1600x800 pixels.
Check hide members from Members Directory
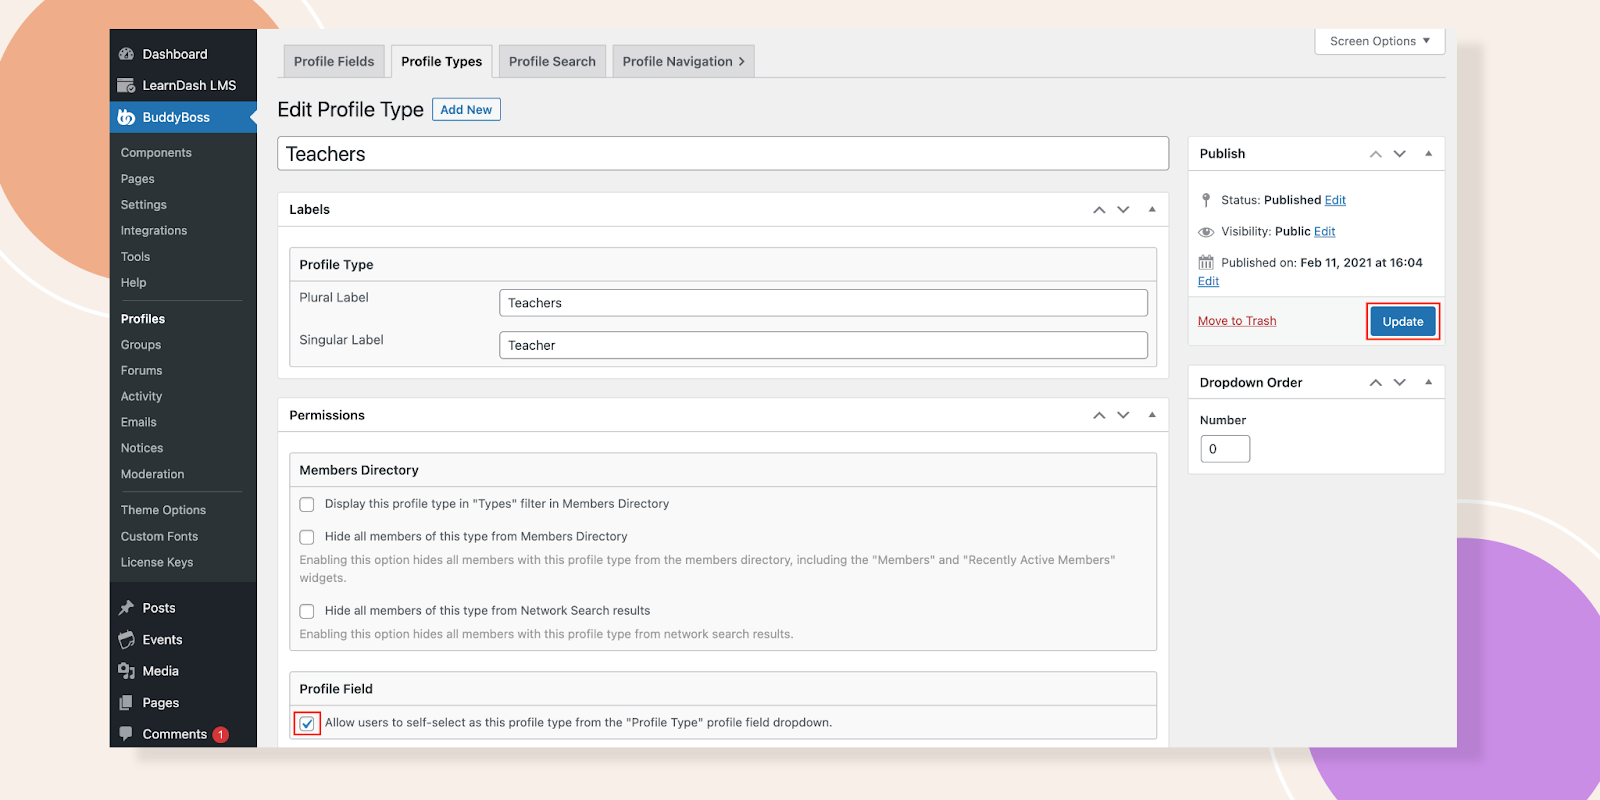307,537
